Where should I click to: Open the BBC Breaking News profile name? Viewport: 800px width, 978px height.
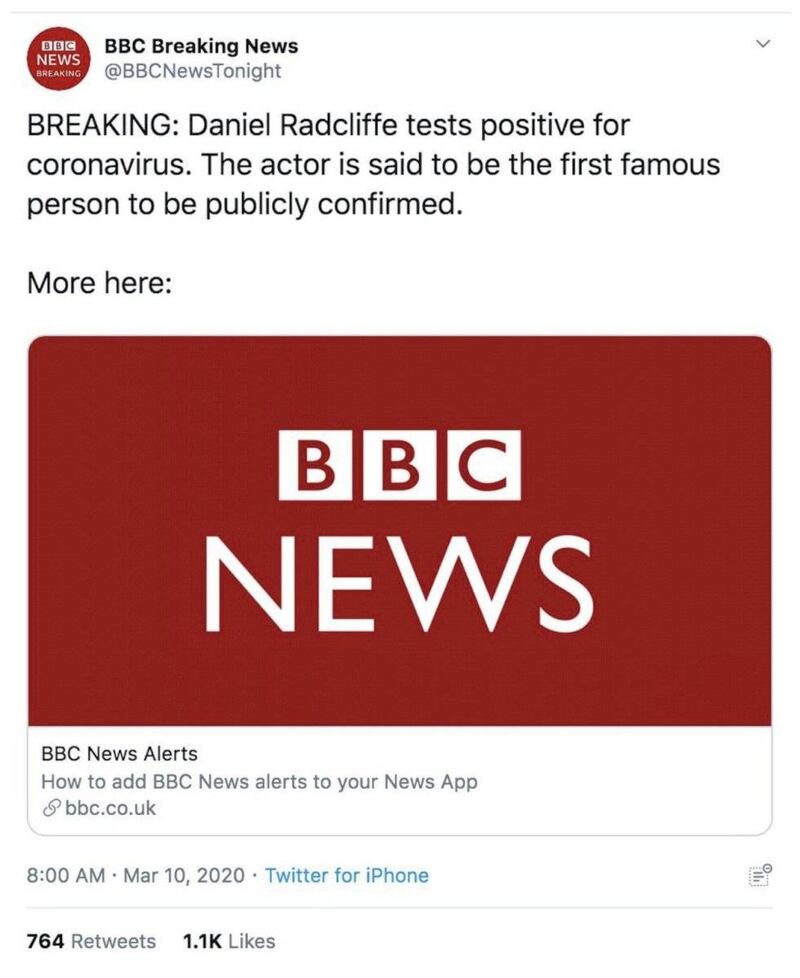click(x=201, y=46)
